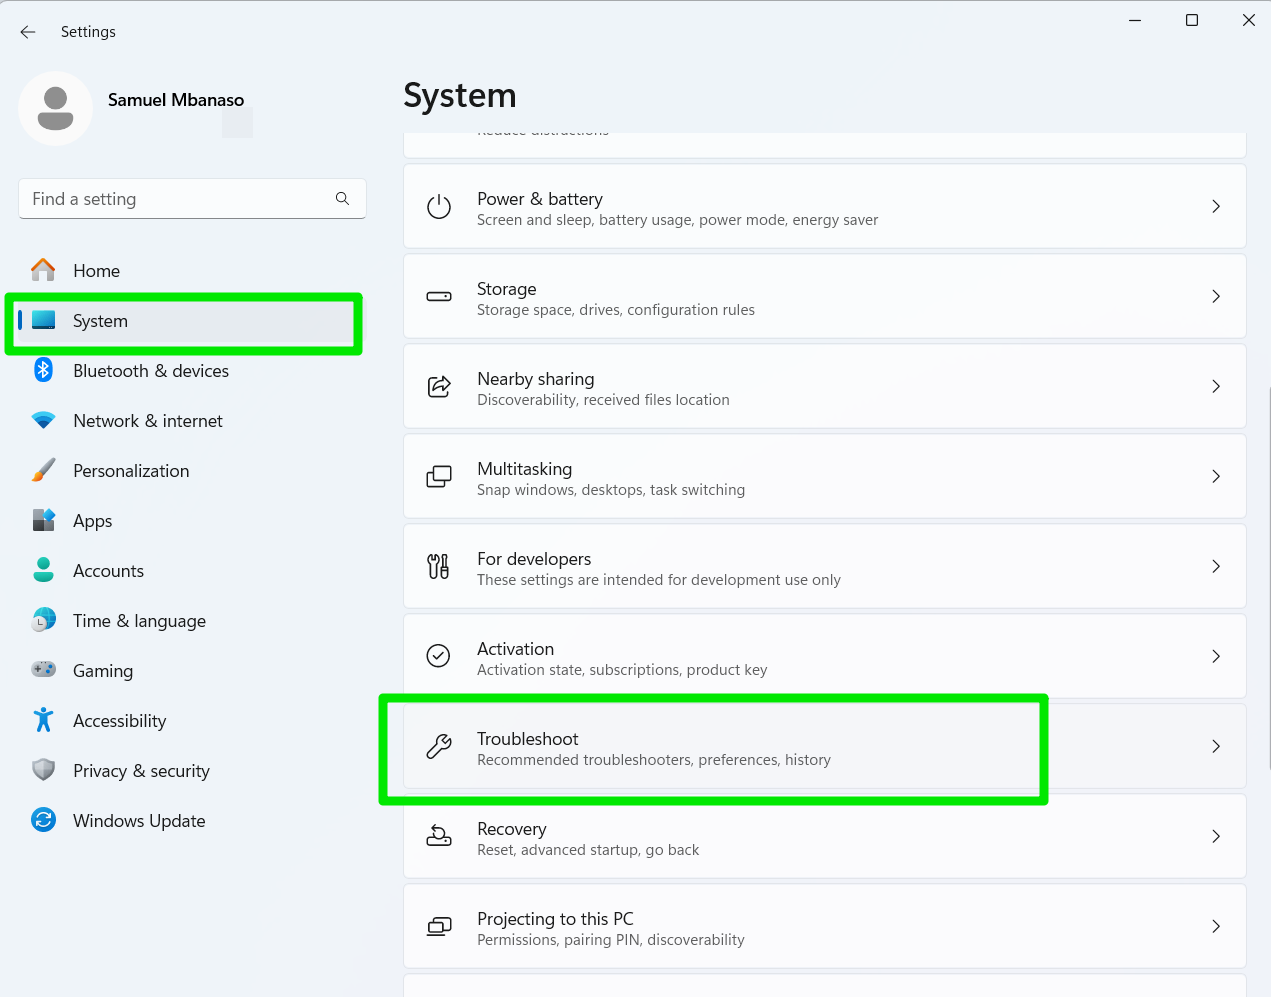The image size is (1271, 997).
Task: Click the Personalization paintbrush icon
Action: tap(43, 470)
